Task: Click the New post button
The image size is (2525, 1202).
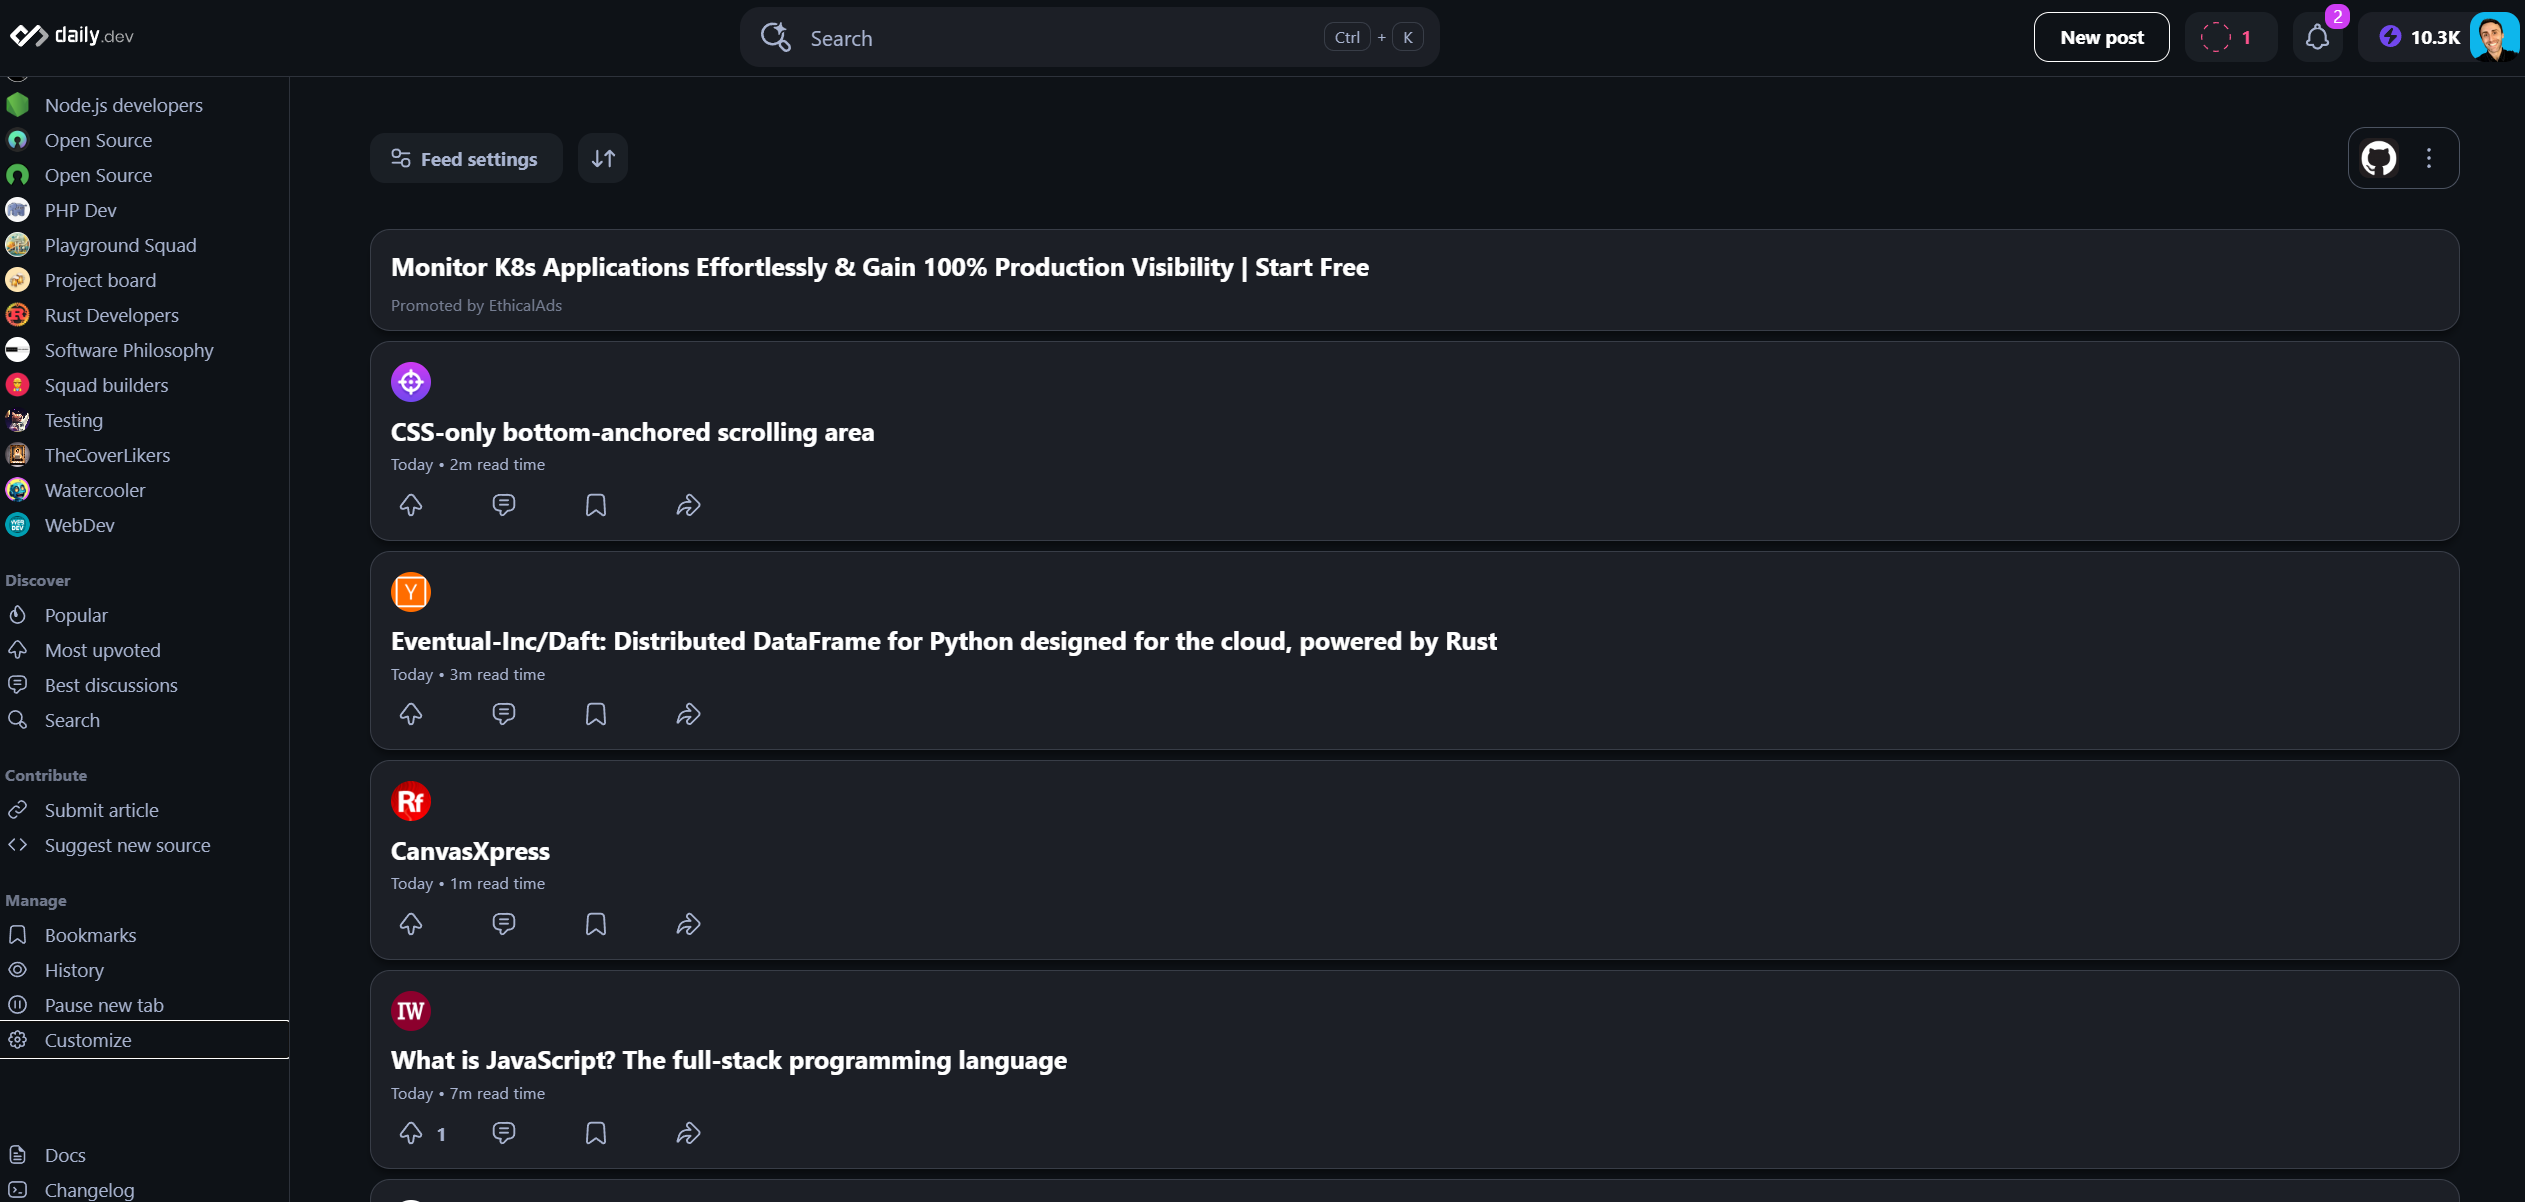Action: point(2101,37)
